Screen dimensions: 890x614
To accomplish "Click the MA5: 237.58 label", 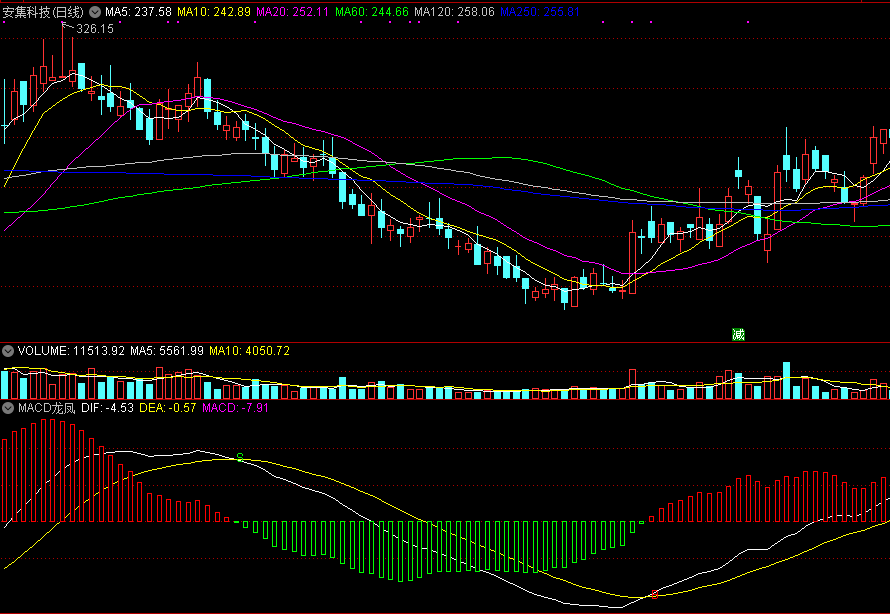I will (x=138, y=12).
